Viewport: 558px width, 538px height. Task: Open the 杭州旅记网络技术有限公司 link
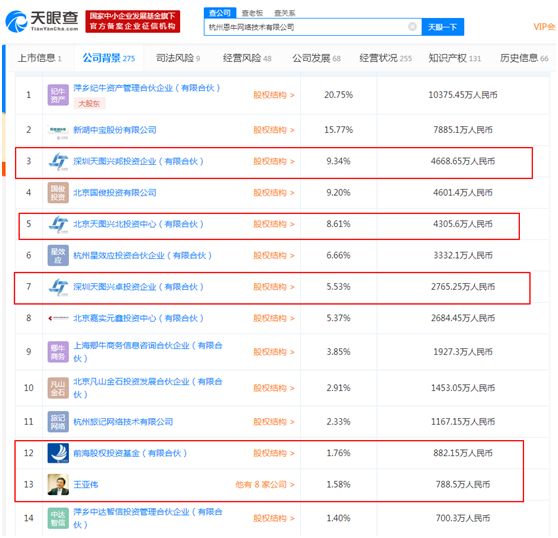(123, 422)
